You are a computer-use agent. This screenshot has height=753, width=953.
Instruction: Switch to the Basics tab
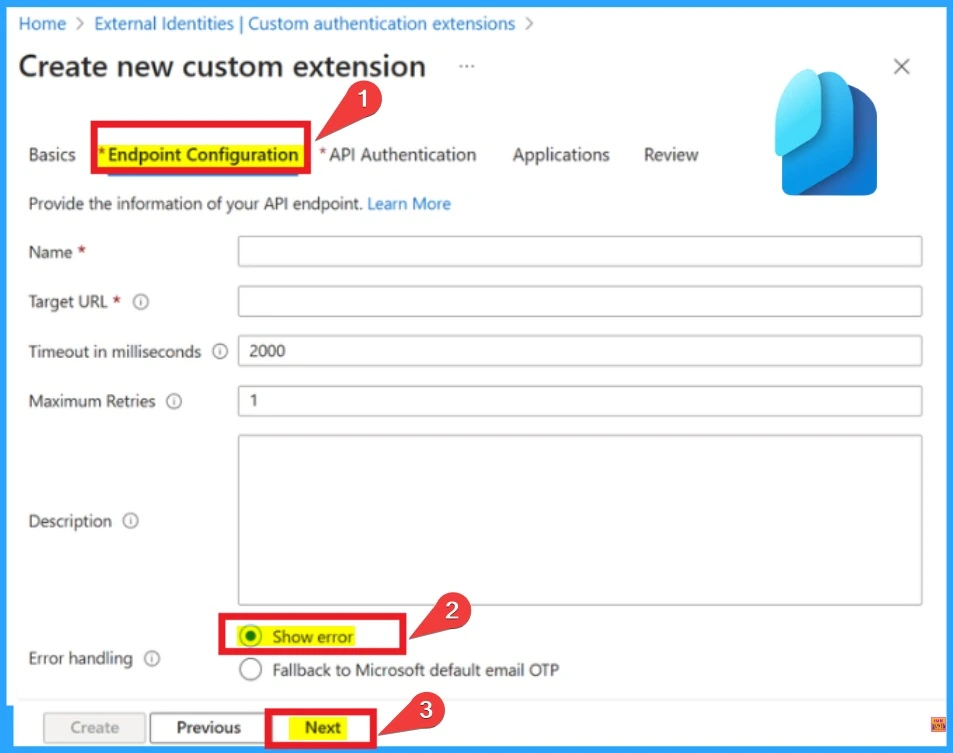(52, 155)
